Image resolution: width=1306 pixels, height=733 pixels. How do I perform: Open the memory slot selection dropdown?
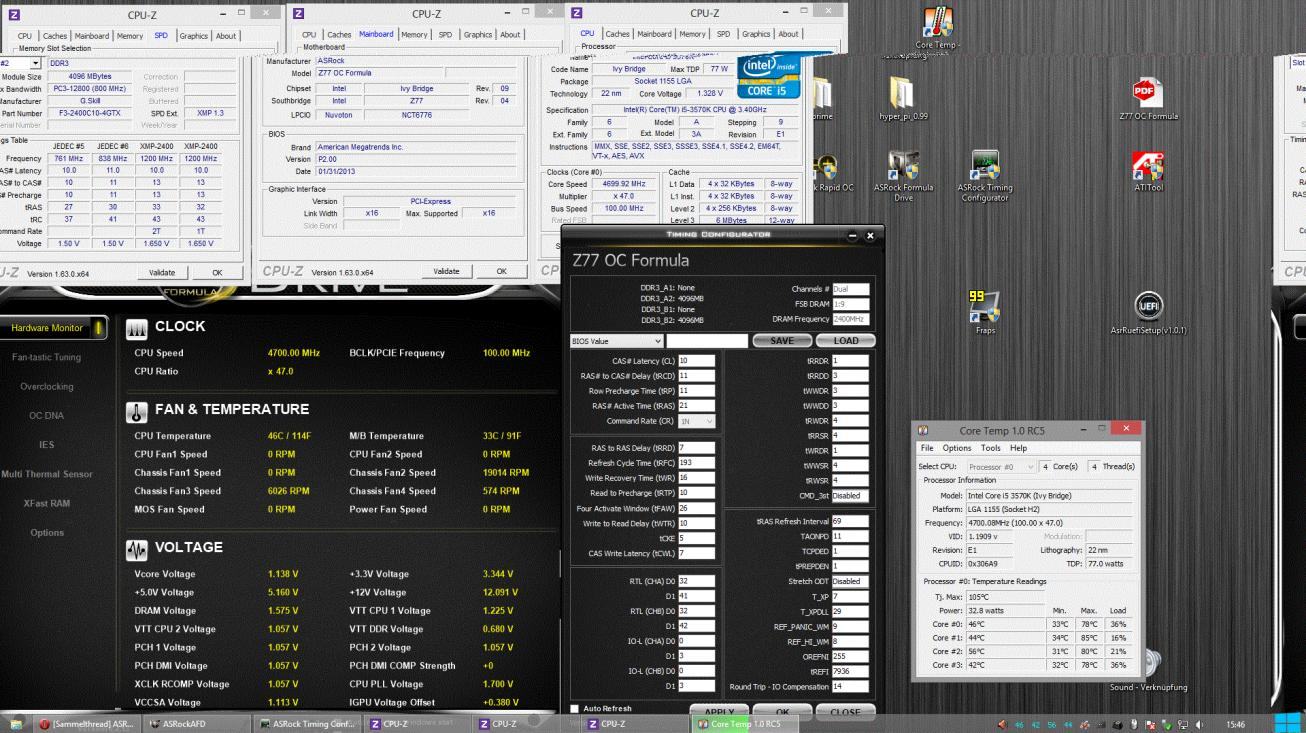[20, 62]
